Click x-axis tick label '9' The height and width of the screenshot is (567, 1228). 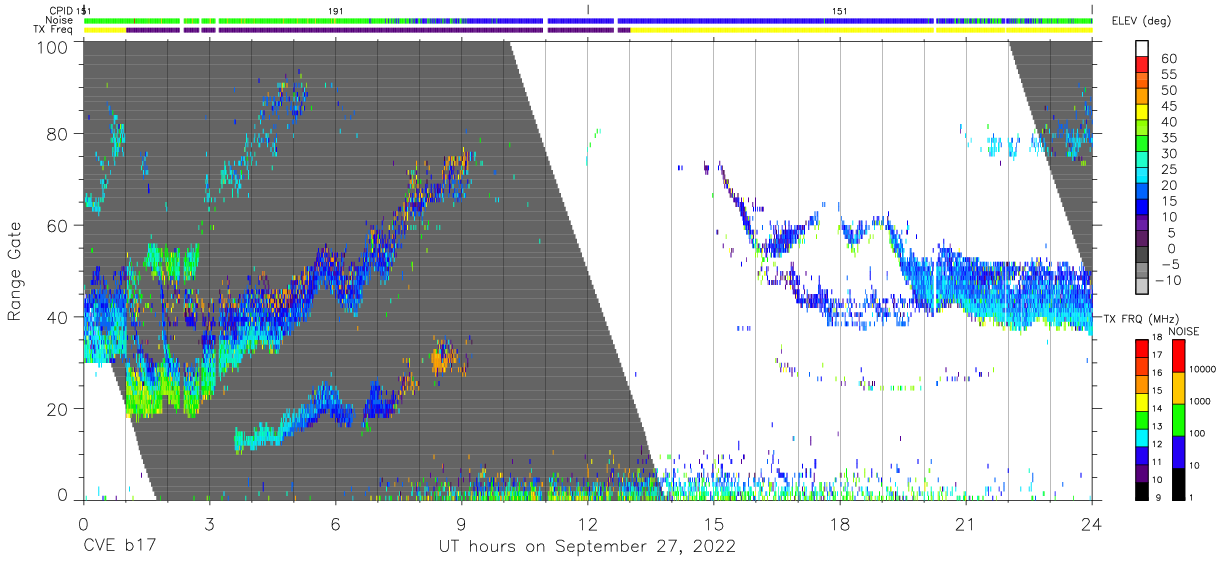pos(461,524)
